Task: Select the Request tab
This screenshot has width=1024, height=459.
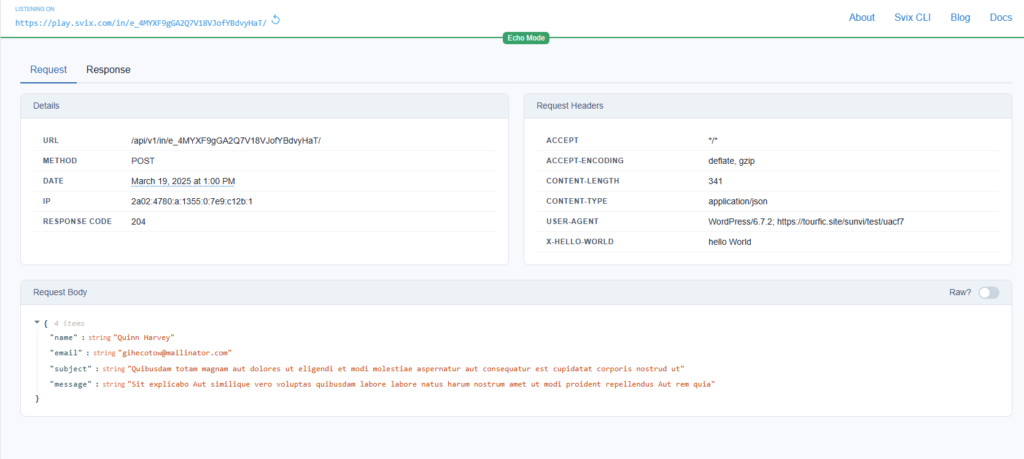Action: point(48,70)
